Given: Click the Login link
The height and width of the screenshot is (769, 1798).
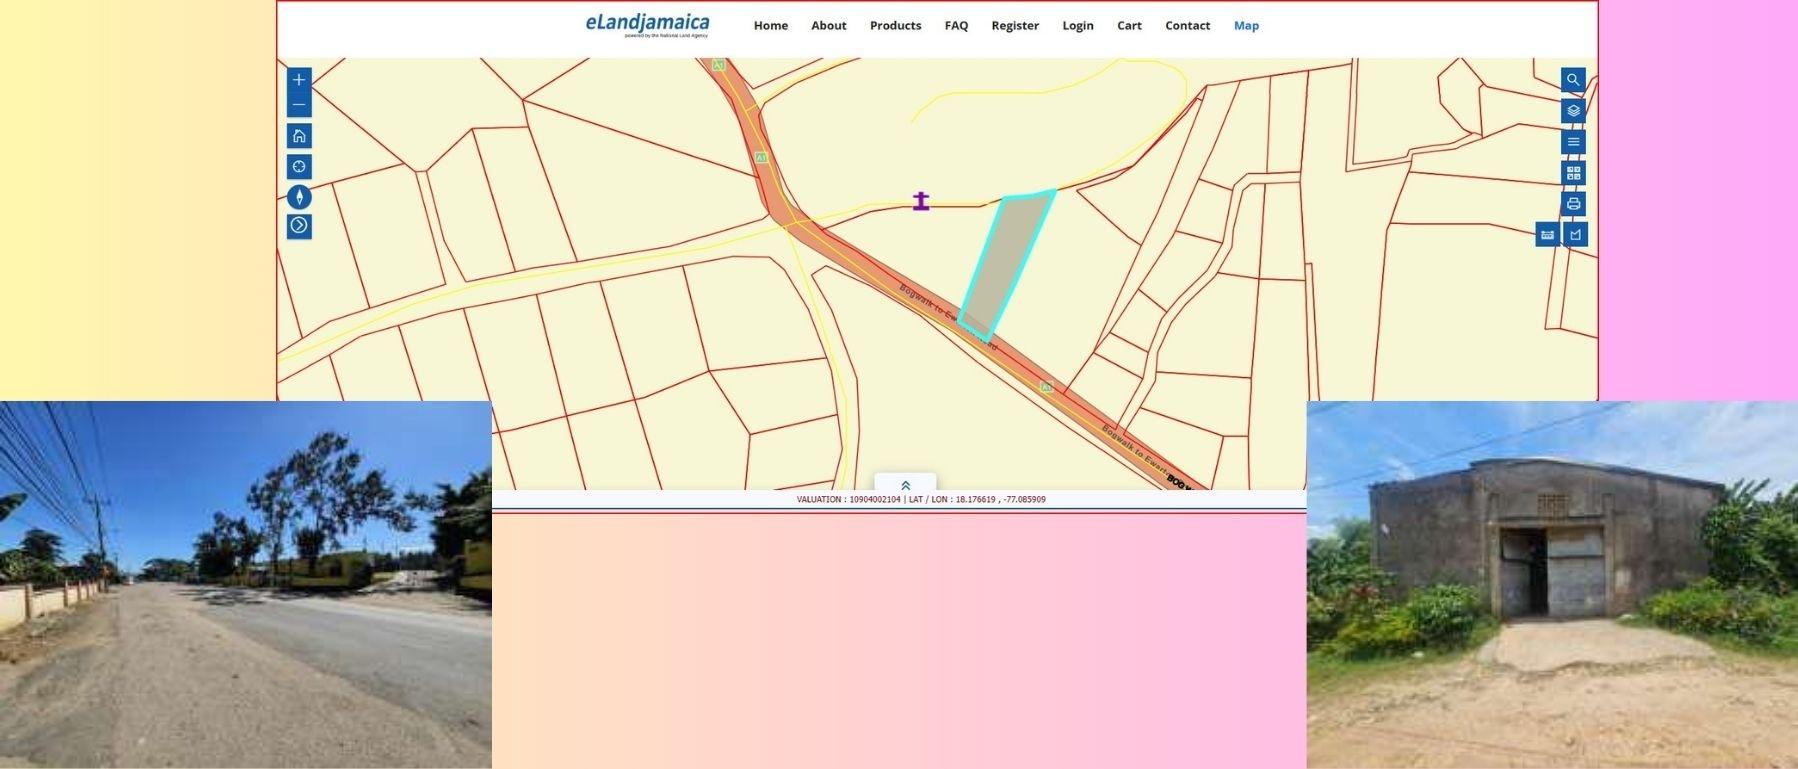Looking at the screenshot, I should point(1077,26).
